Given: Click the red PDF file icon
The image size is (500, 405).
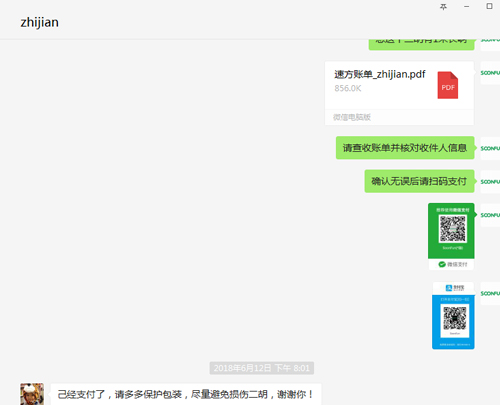Looking at the screenshot, I should coord(448,85).
